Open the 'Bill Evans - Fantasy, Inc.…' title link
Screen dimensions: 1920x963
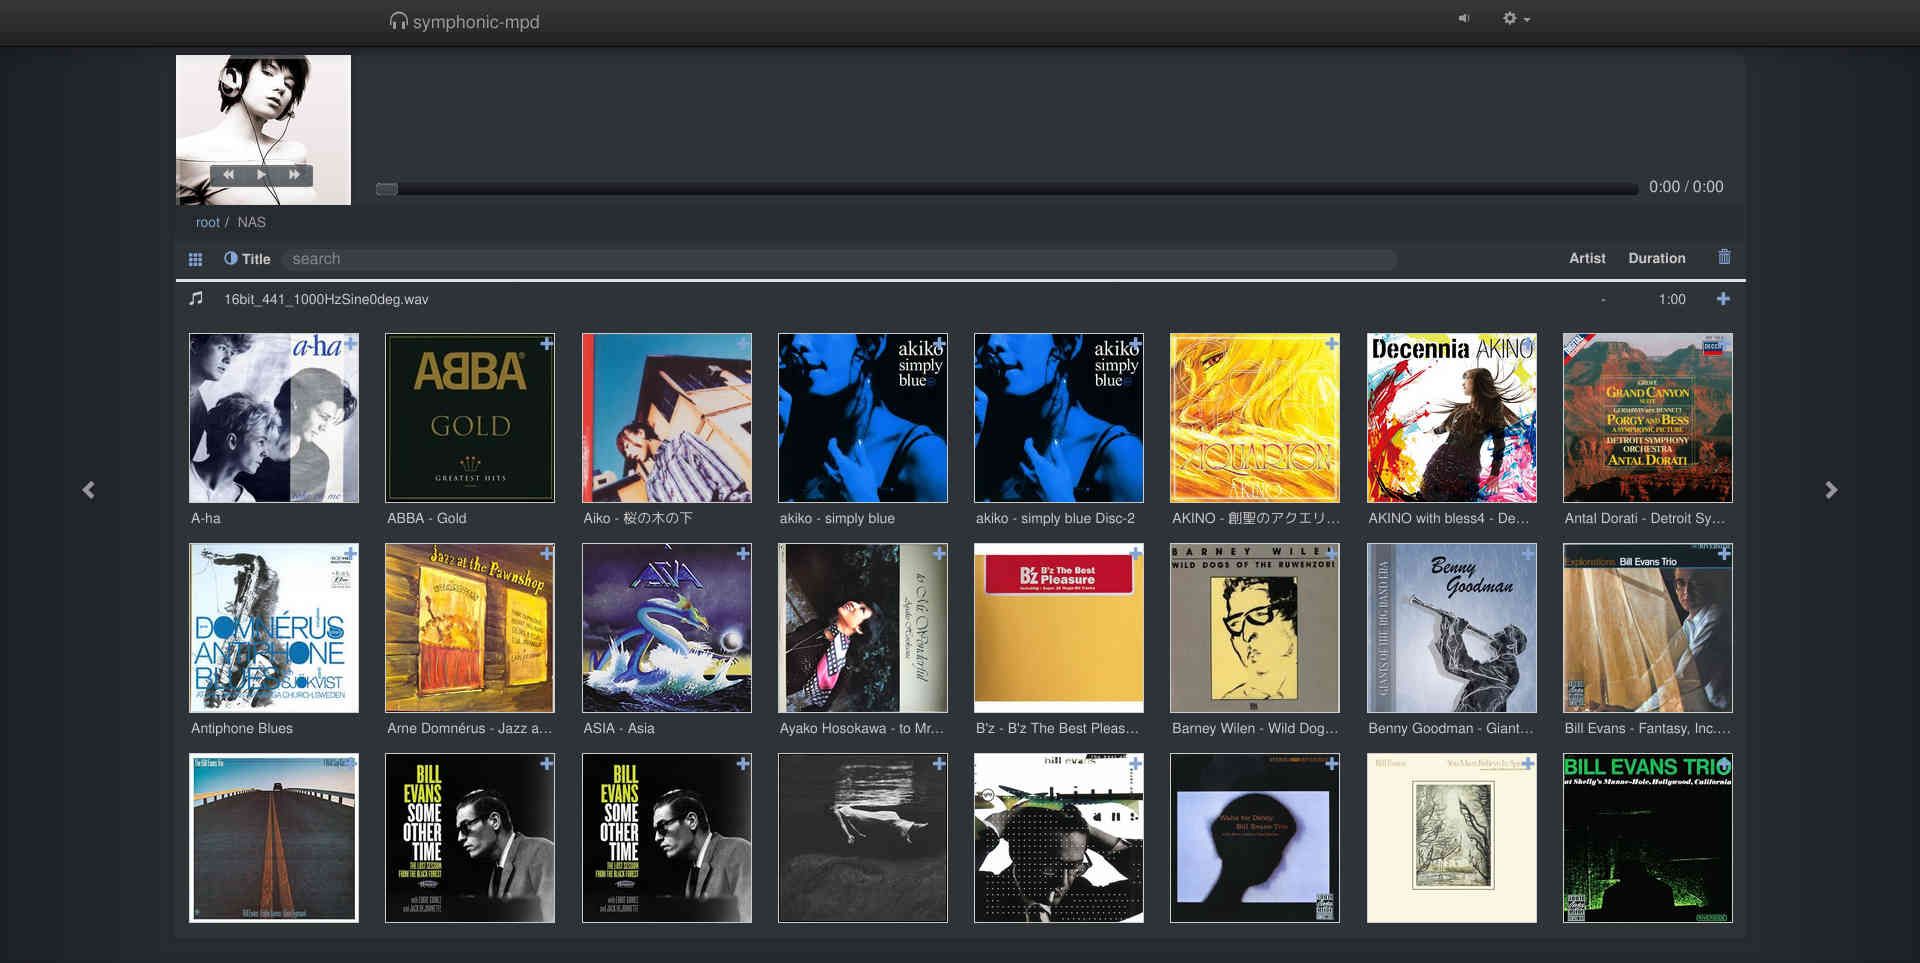click(1647, 728)
